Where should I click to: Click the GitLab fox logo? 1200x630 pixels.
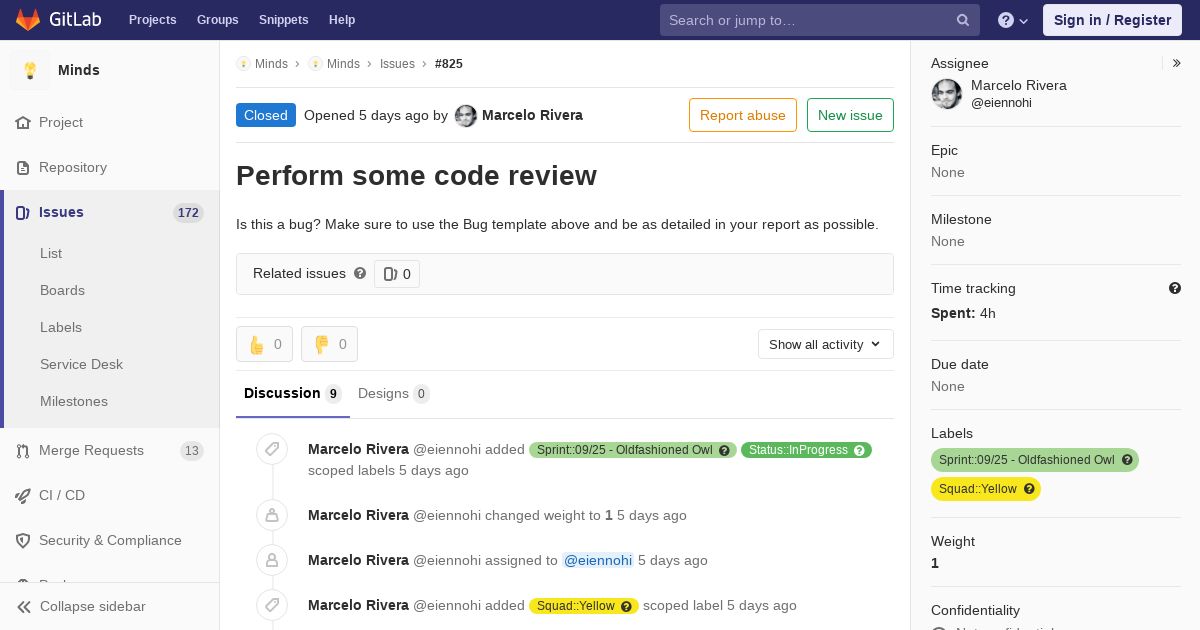coord(28,19)
